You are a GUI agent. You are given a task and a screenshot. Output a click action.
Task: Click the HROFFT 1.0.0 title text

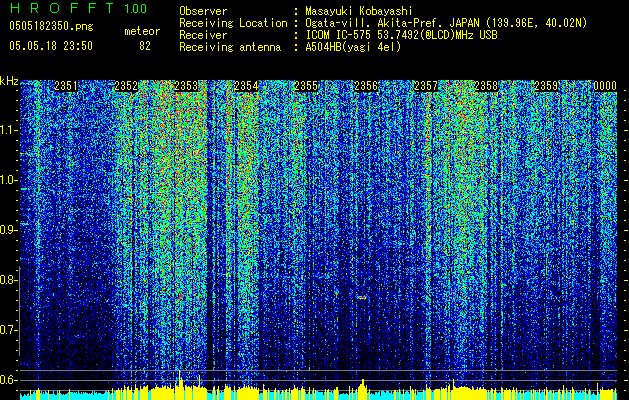coord(79,8)
